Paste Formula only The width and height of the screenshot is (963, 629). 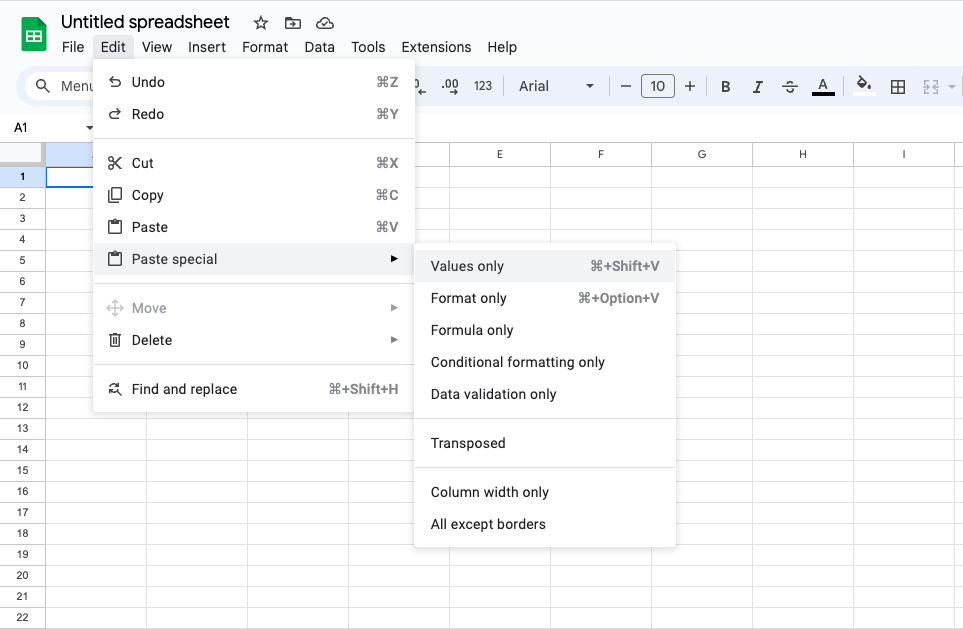pyautogui.click(x=545, y=330)
